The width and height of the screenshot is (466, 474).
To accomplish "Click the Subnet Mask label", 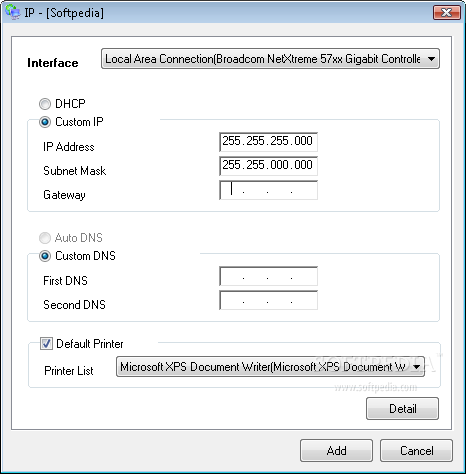I will pos(75,171).
